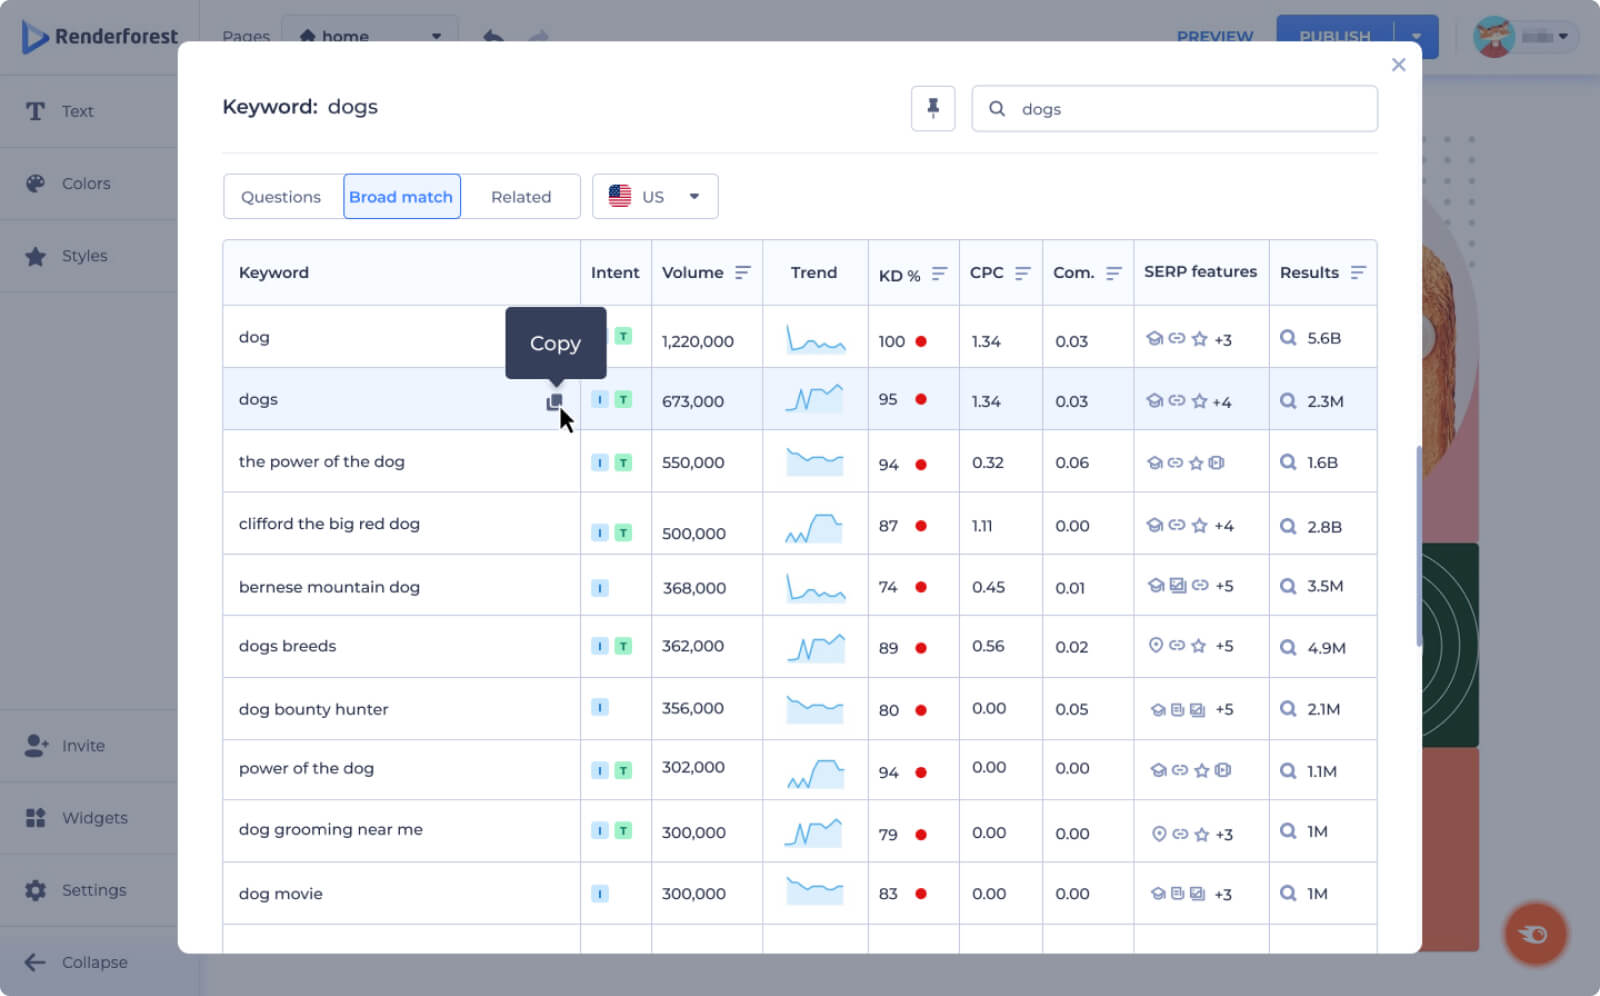Click the Publish button

pos(1334,36)
